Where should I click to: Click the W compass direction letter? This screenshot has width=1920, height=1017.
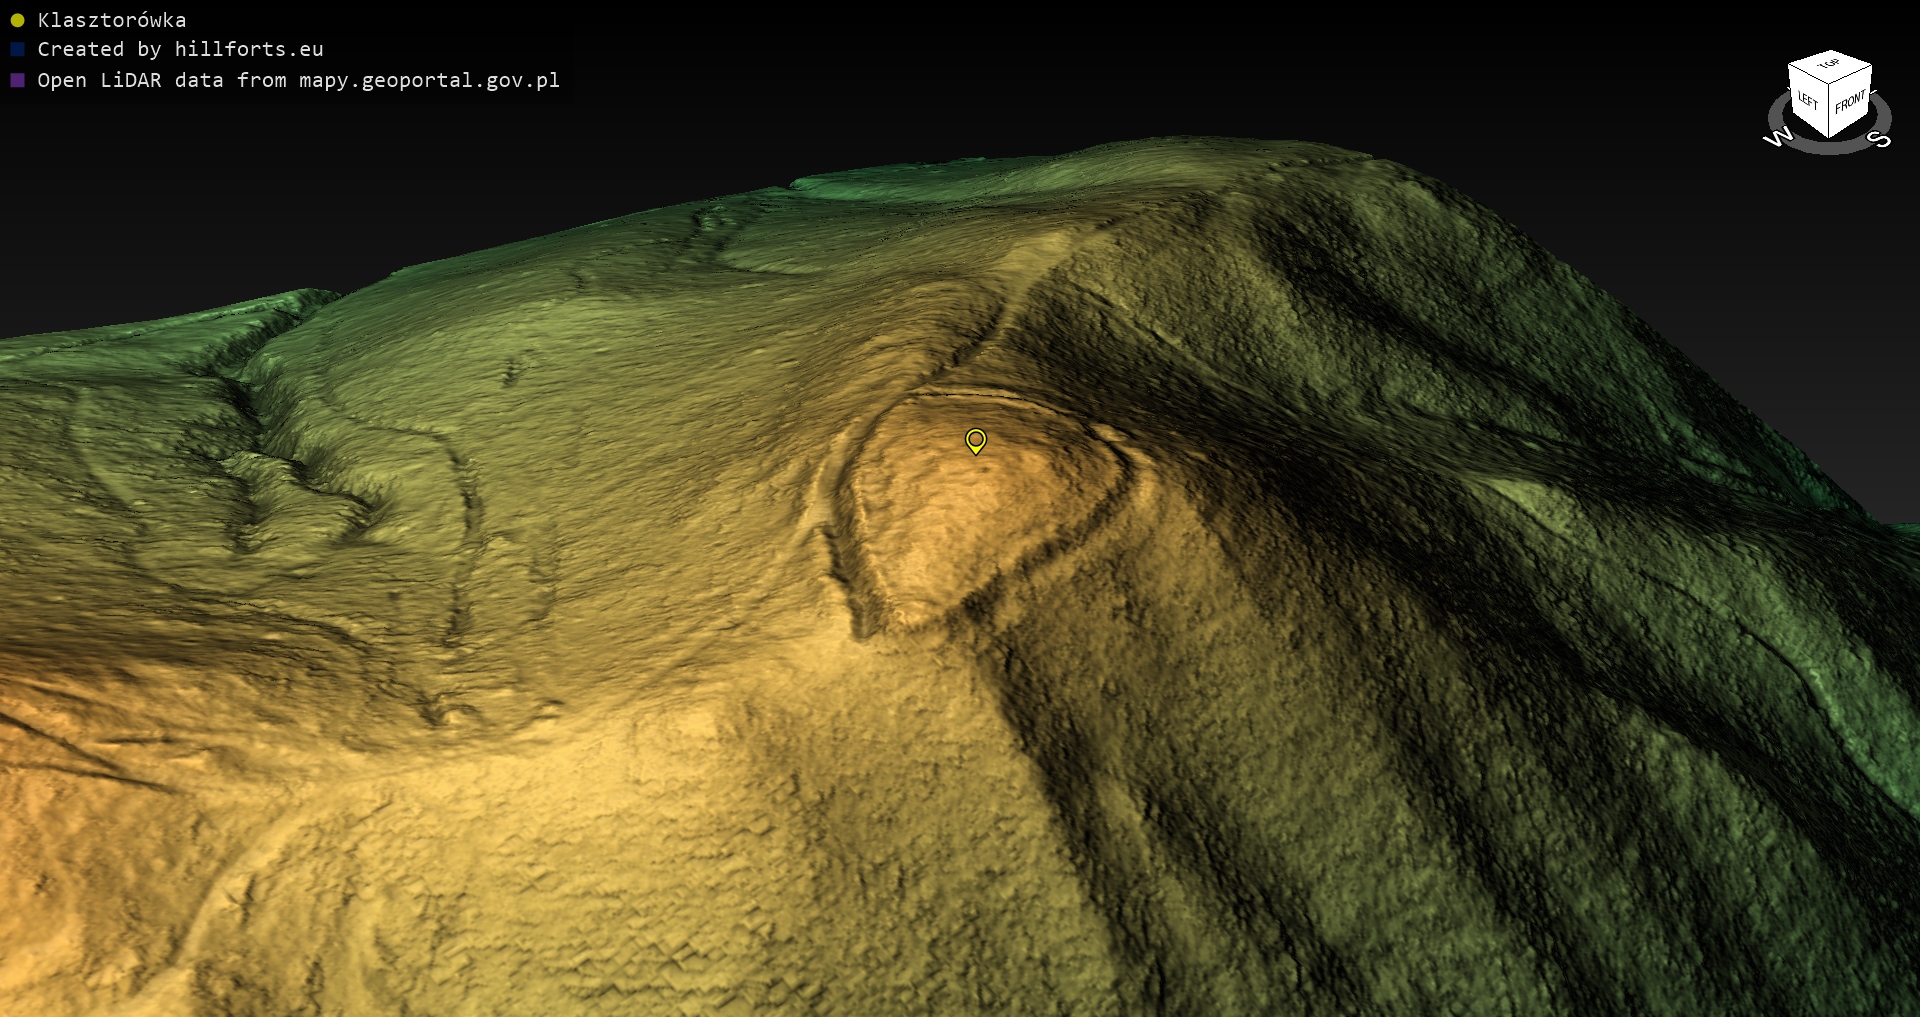pyautogui.click(x=1777, y=137)
